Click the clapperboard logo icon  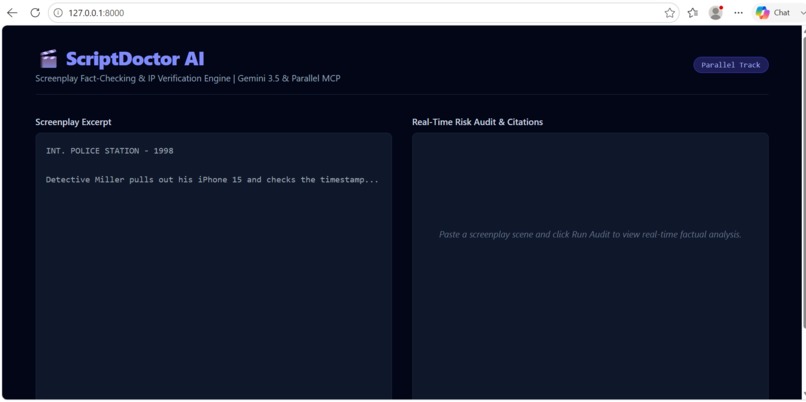[48, 59]
